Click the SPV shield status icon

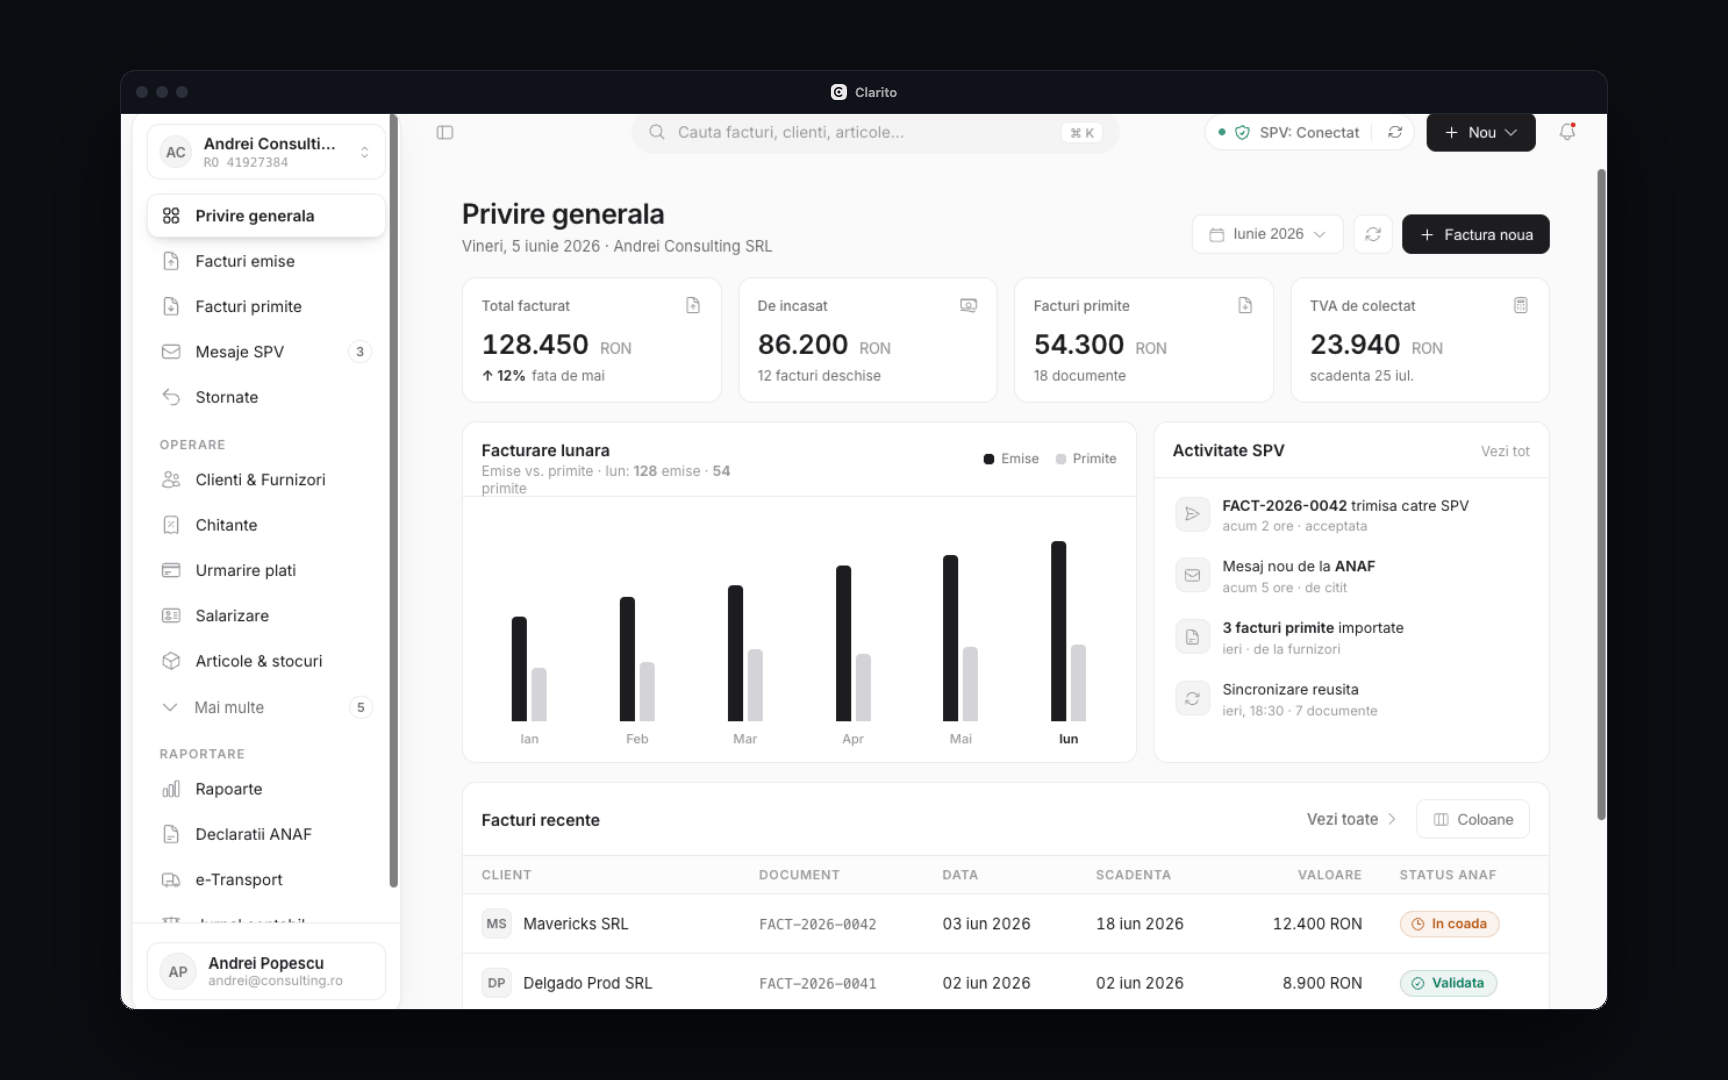pyautogui.click(x=1242, y=132)
